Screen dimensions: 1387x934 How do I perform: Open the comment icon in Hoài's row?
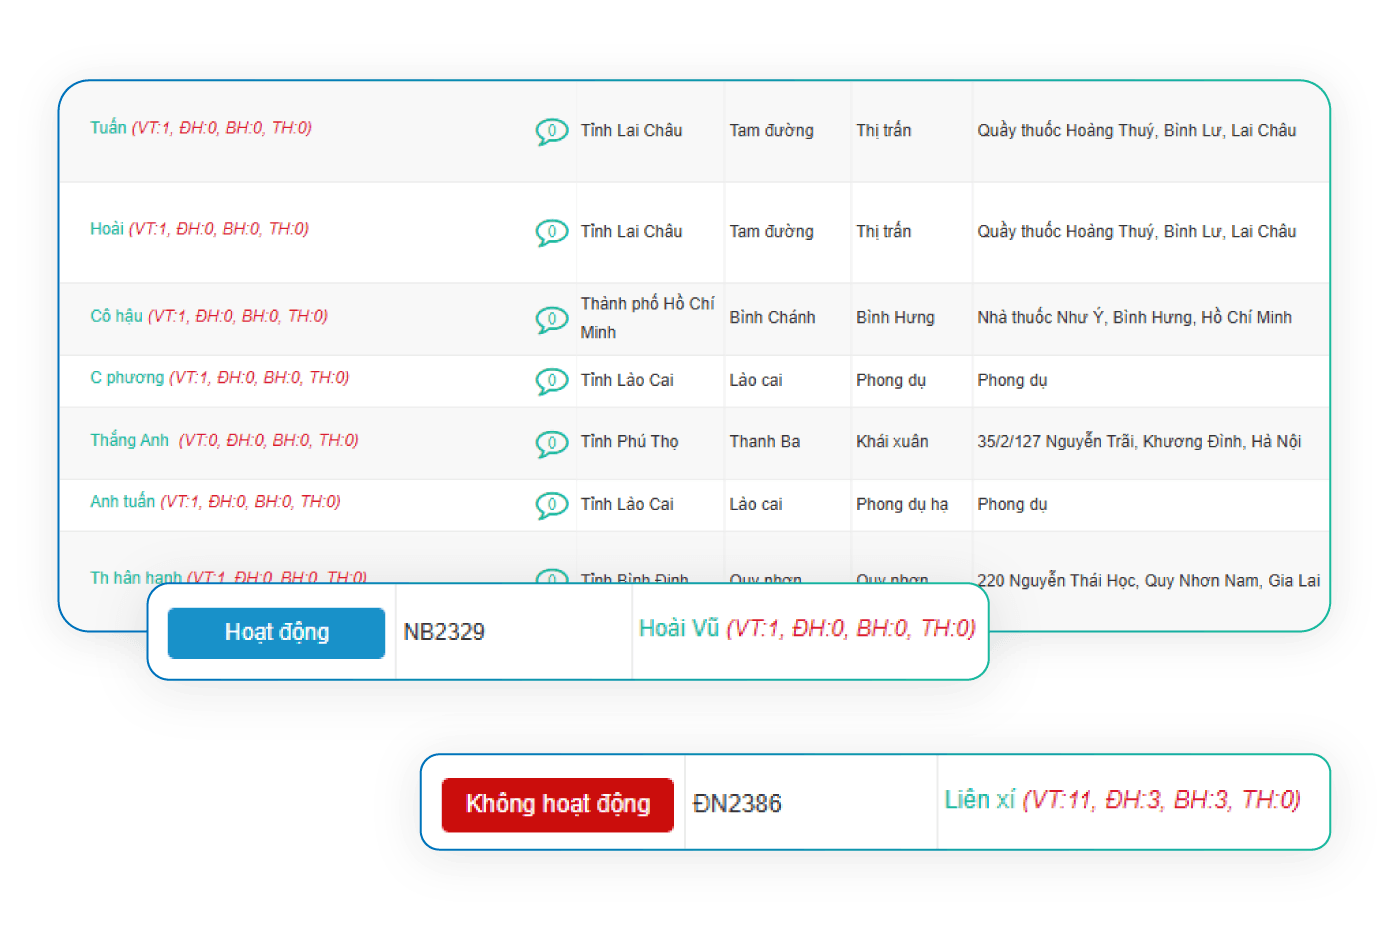551,232
